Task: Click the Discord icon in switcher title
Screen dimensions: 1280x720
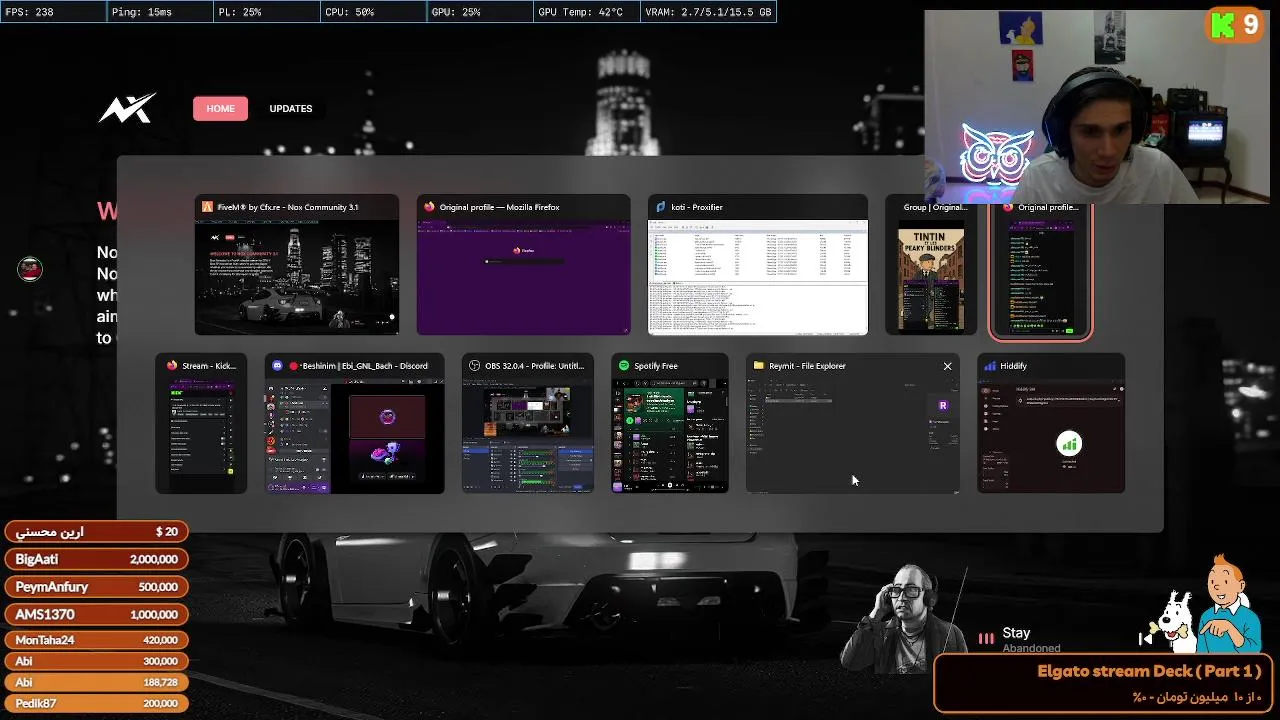Action: coord(278,366)
